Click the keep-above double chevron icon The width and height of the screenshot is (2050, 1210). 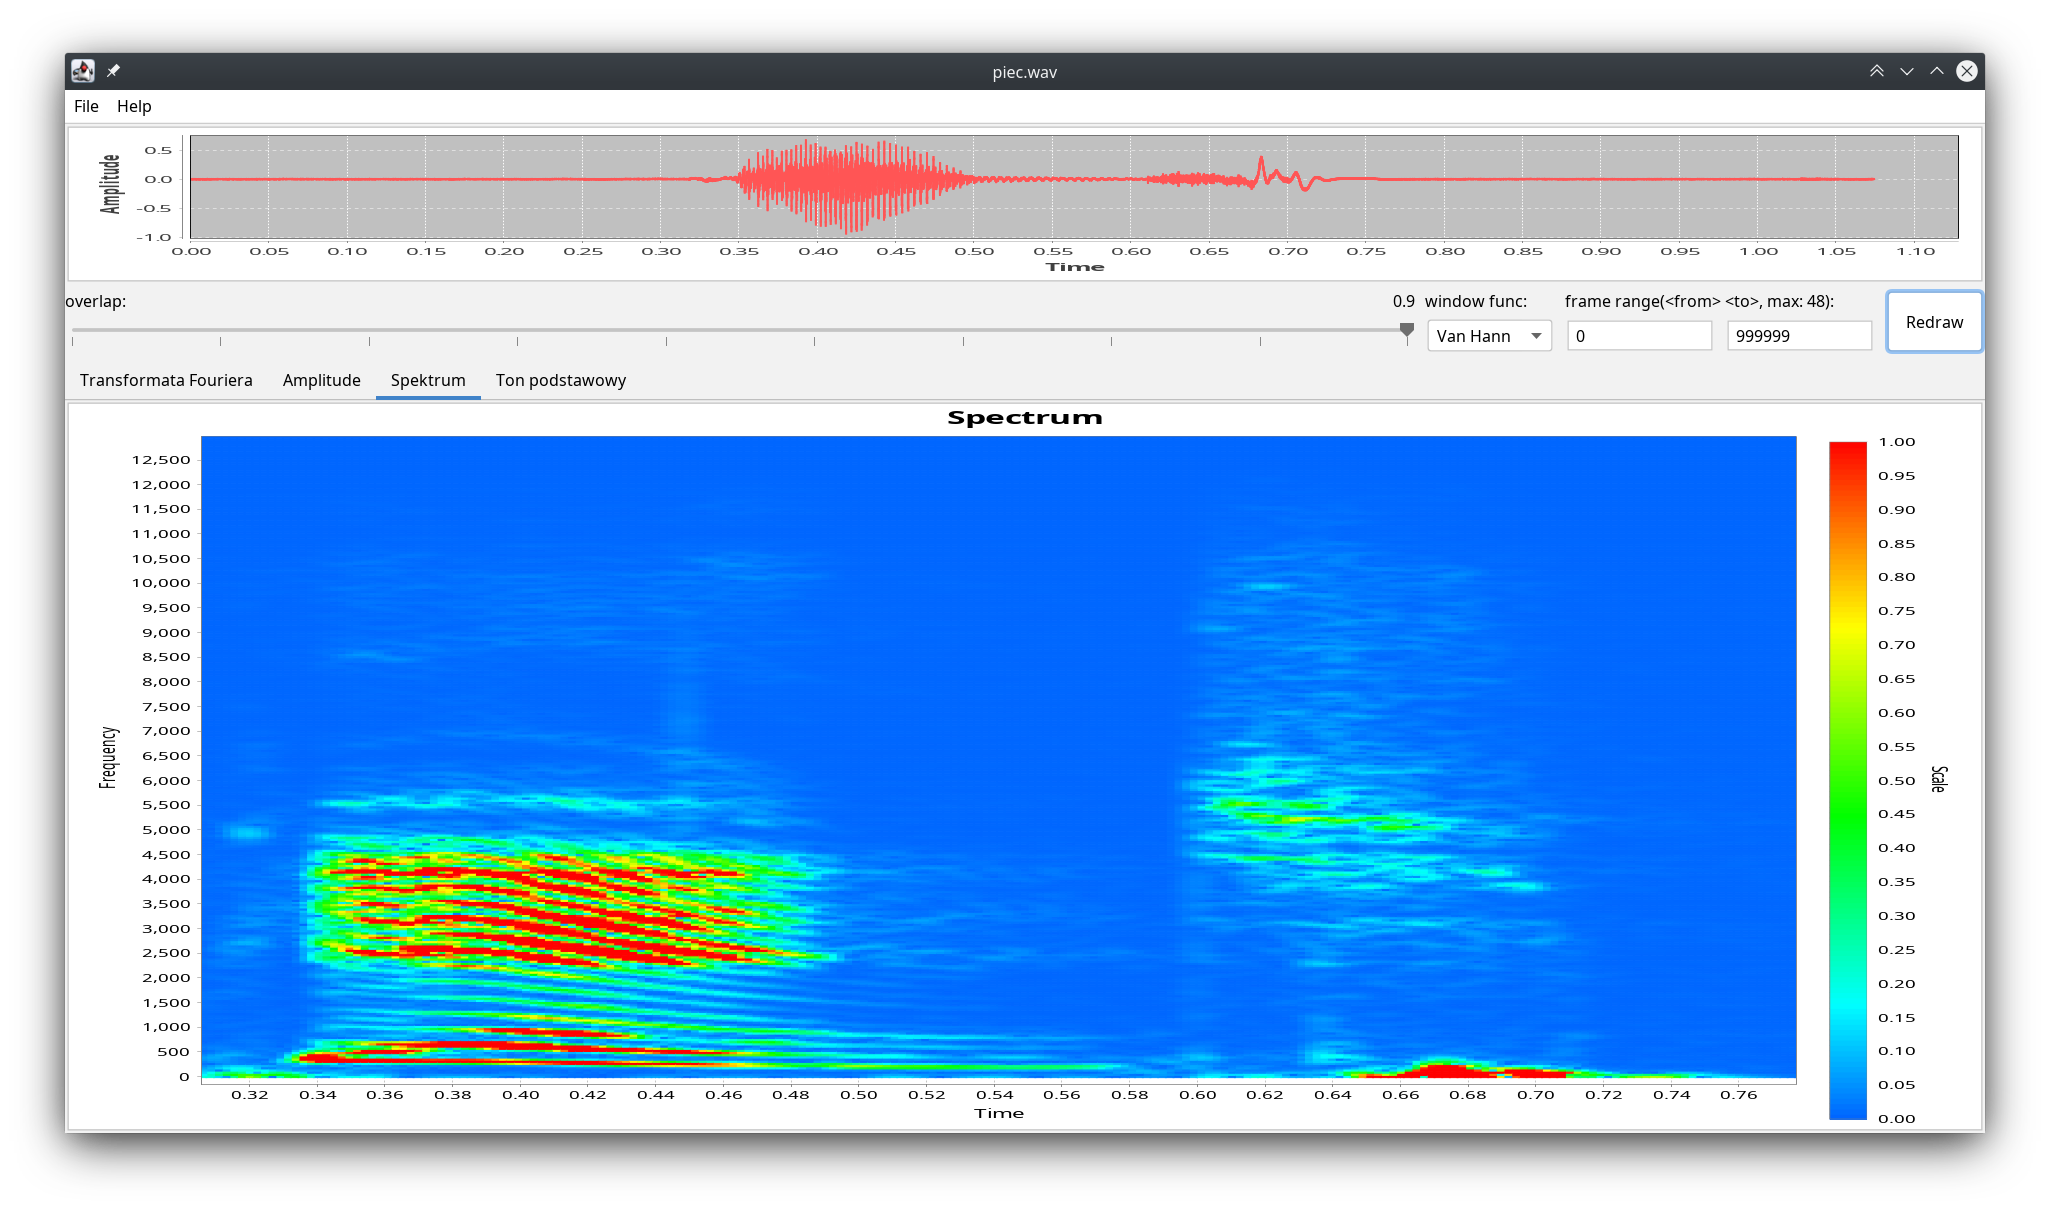[x=1876, y=71]
